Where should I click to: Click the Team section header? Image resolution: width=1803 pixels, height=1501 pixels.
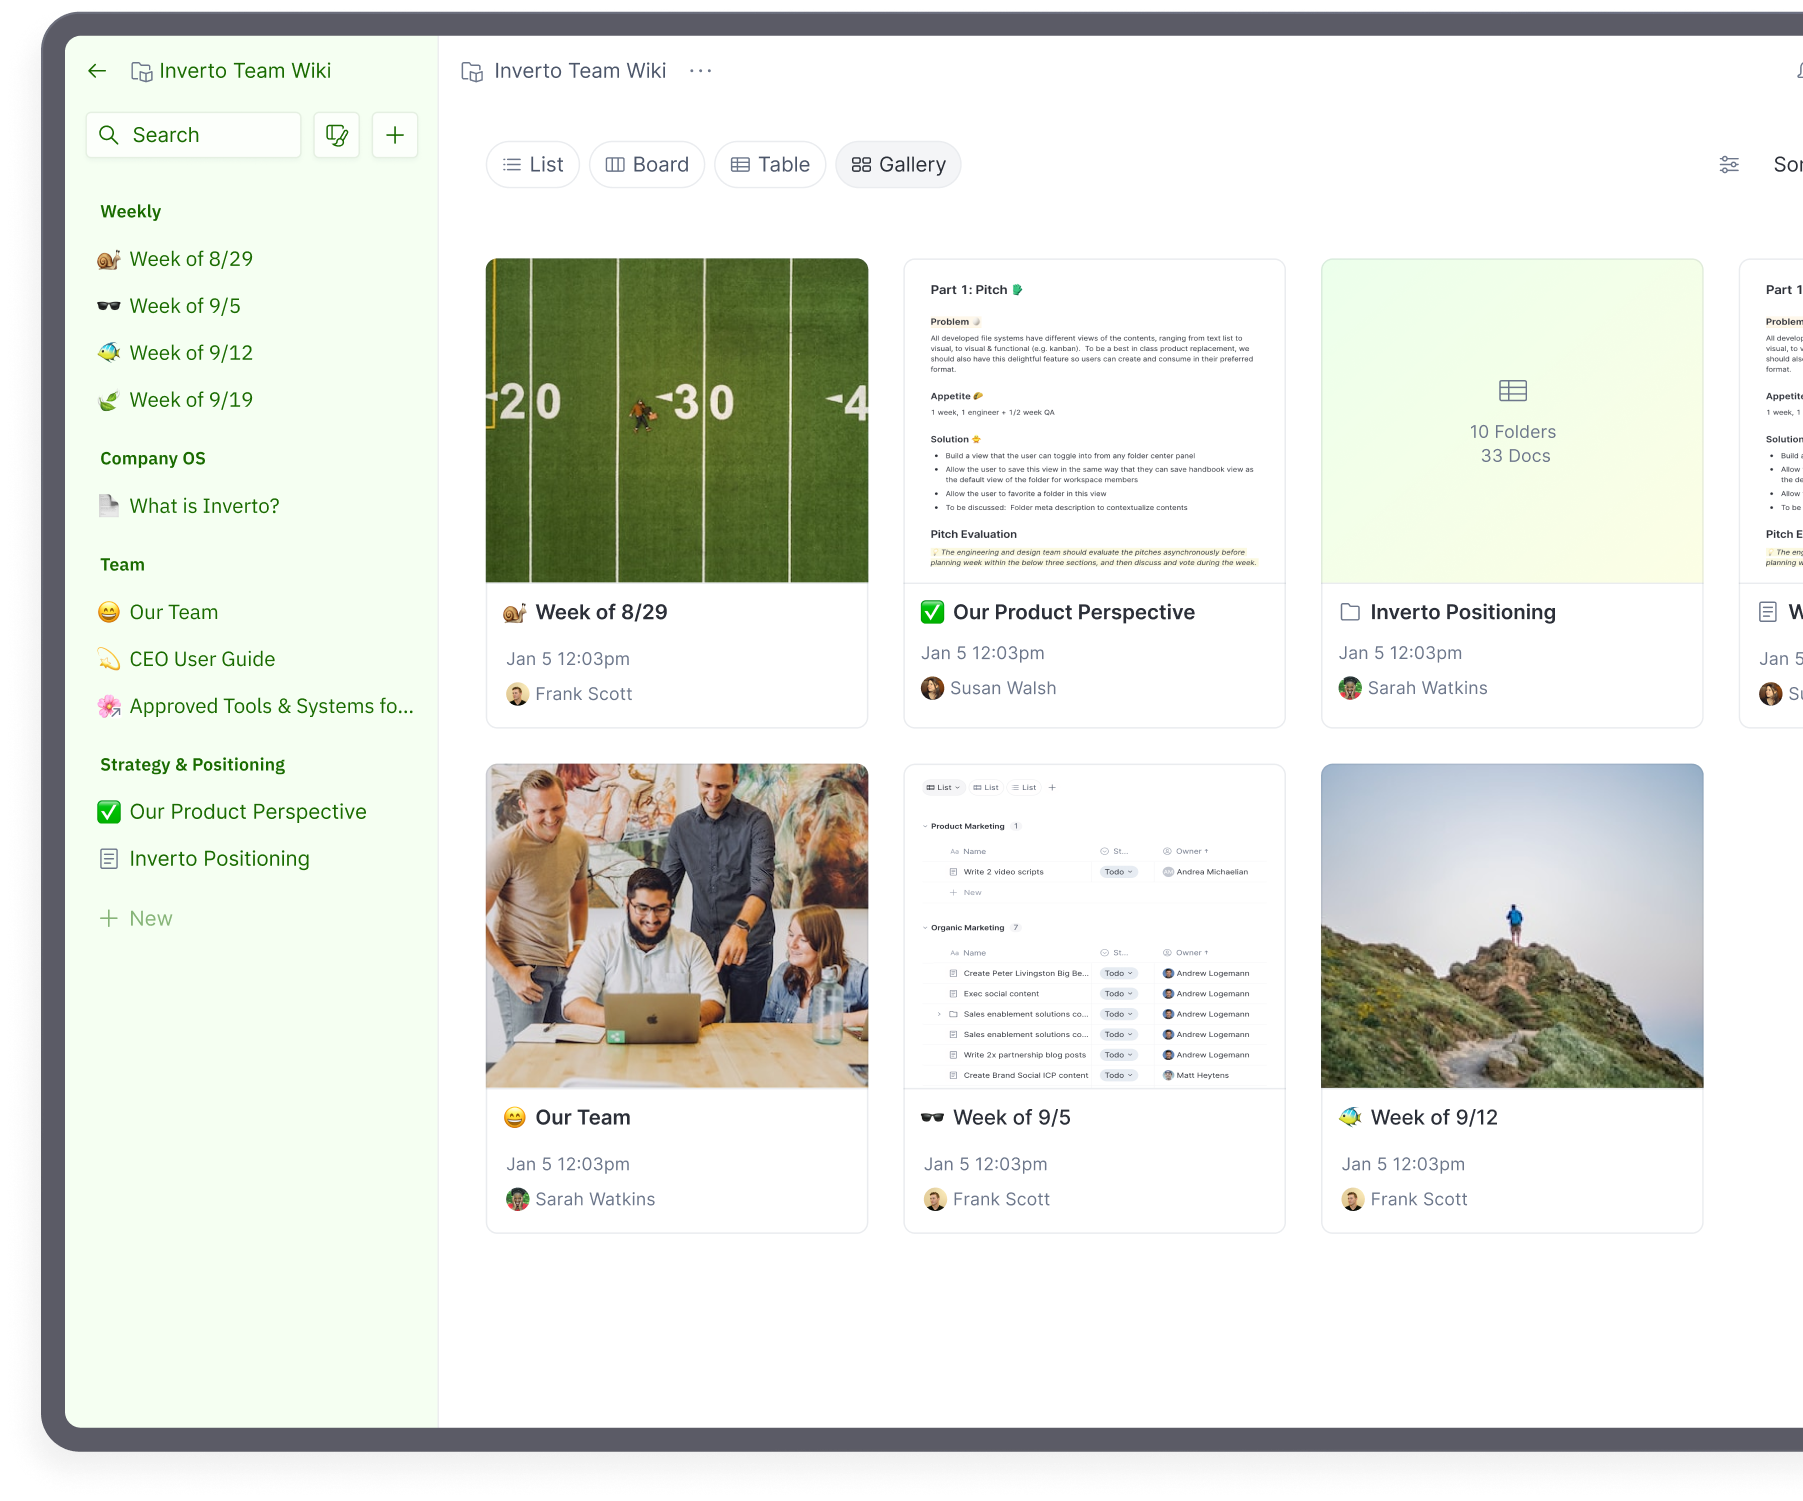122,565
